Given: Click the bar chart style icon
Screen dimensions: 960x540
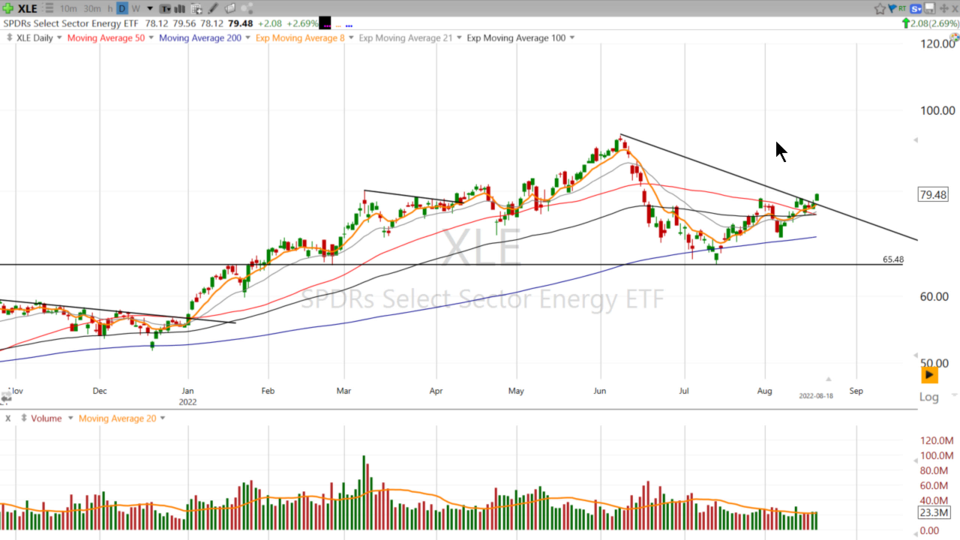Looking at the screenshot, I should 180,9.
